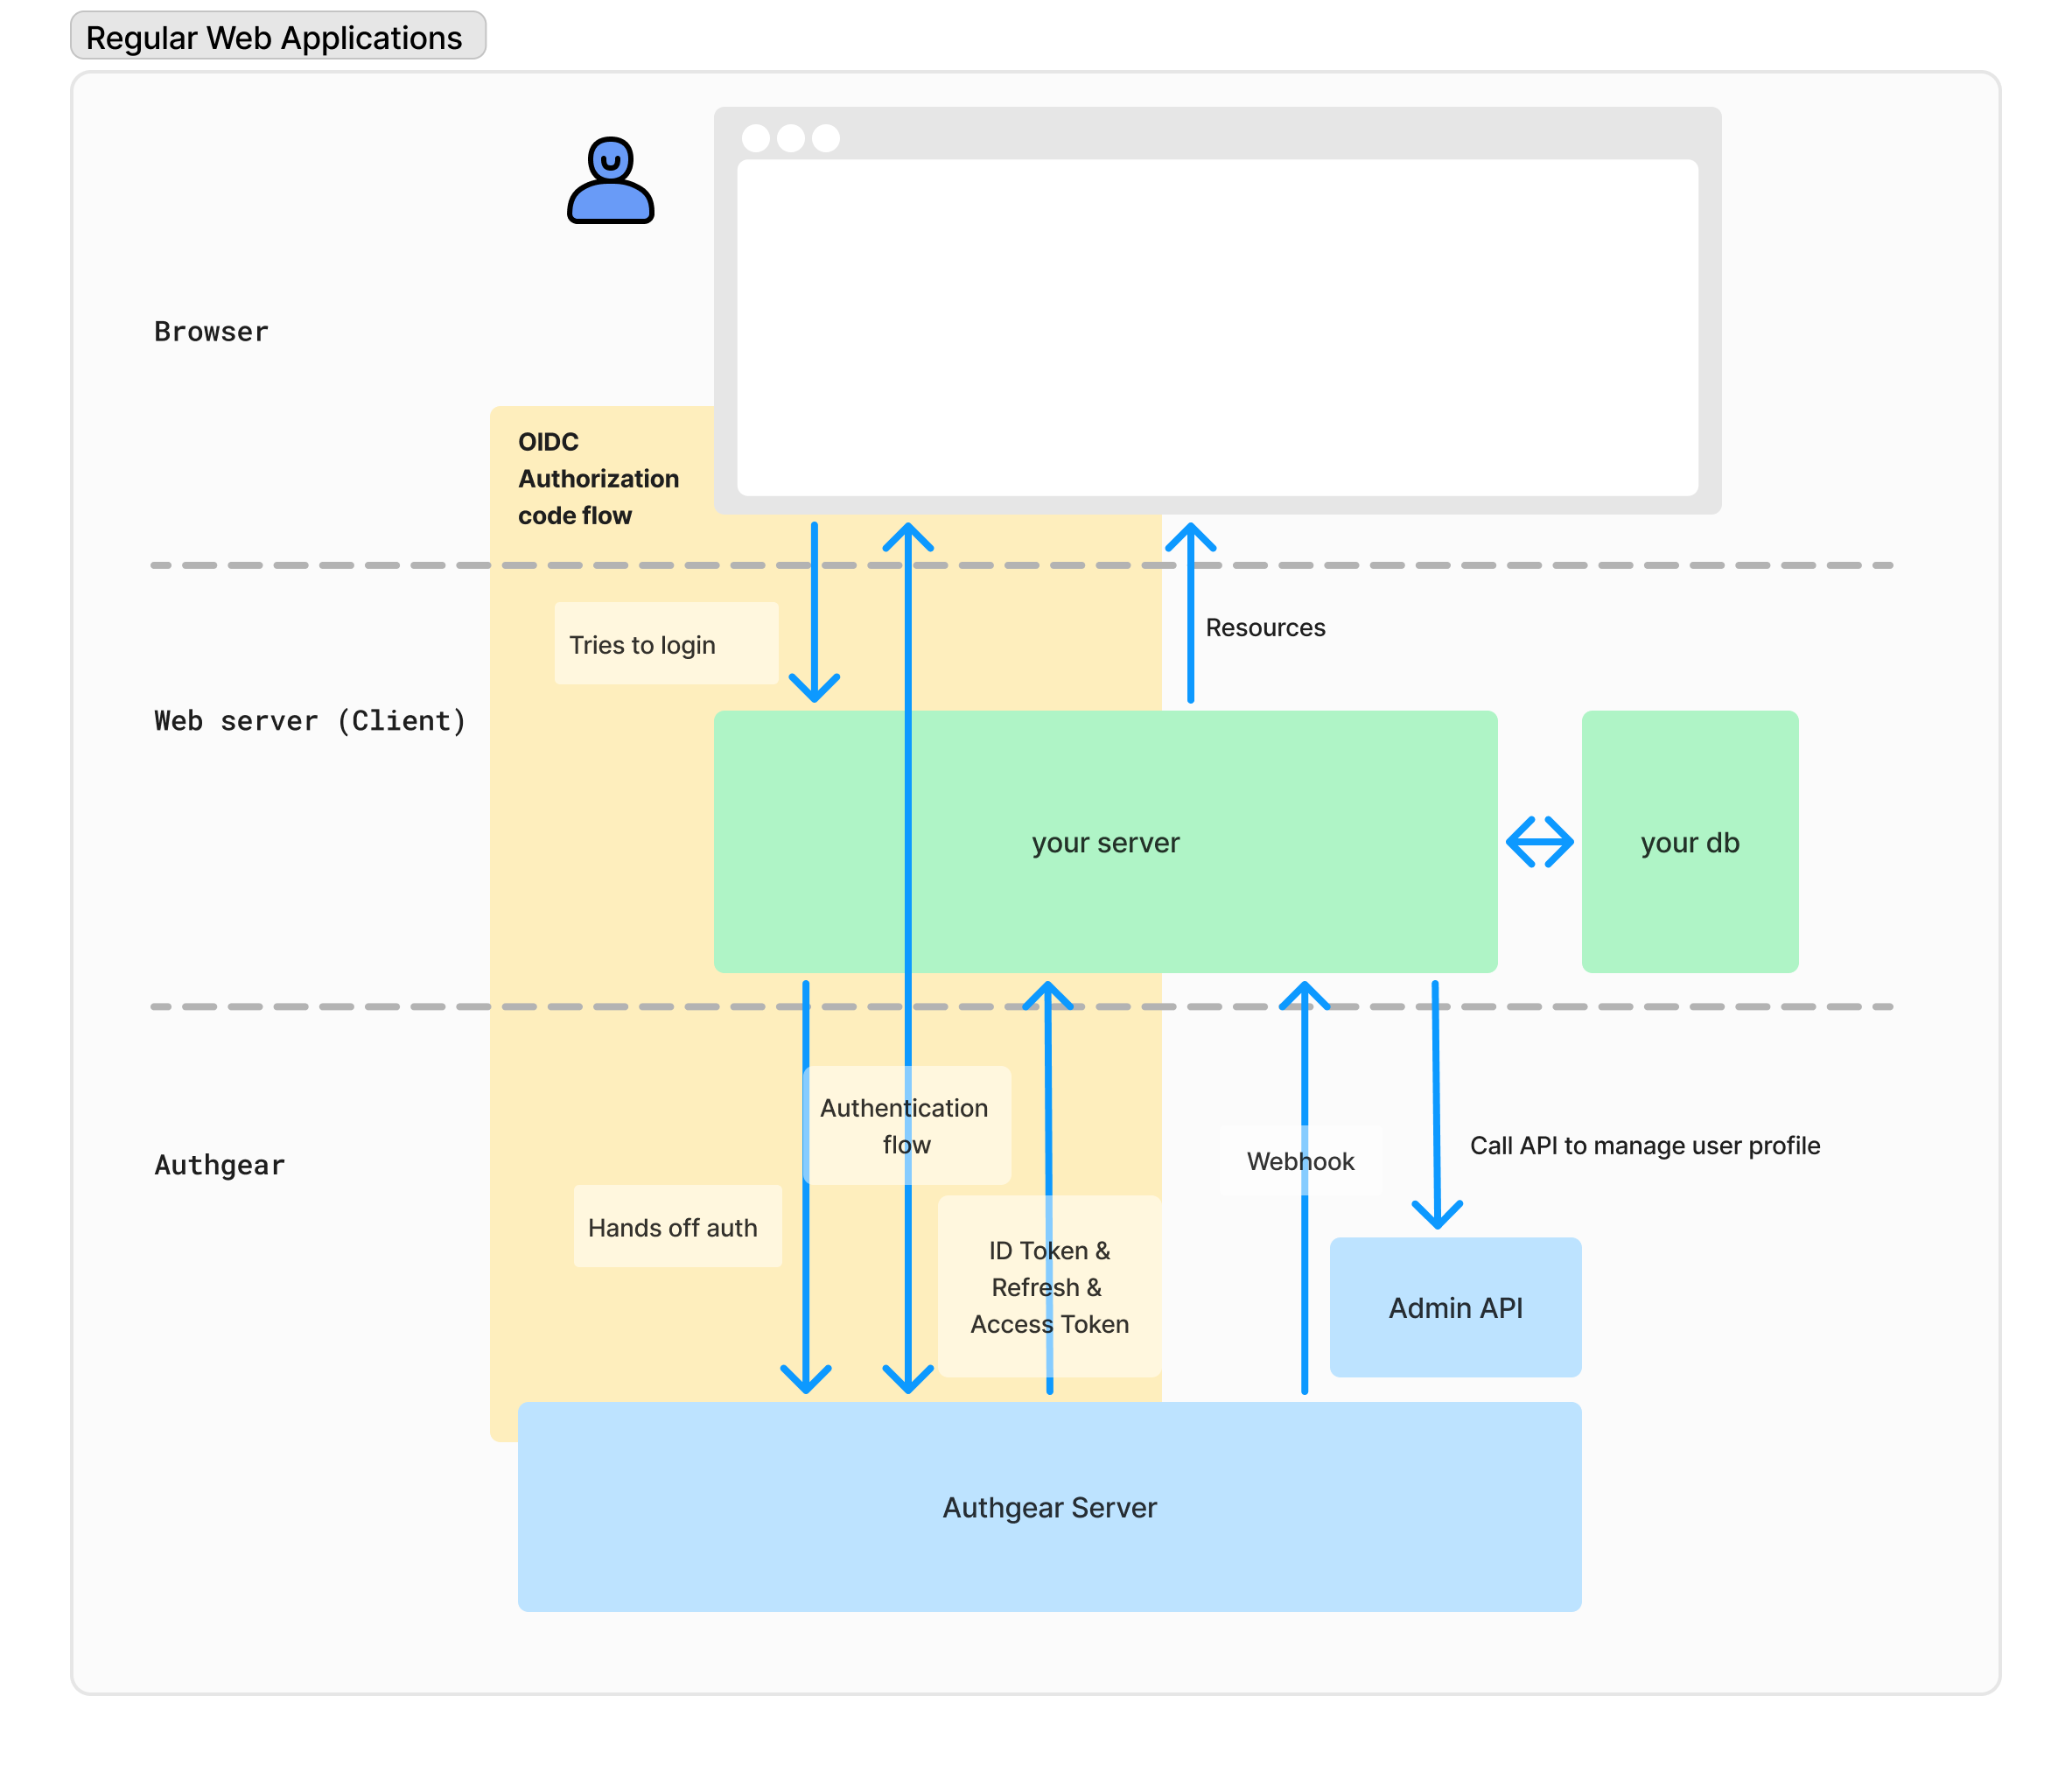
Task: Click the OIDC Authorization code flow heading
Action: click(598, 479)
